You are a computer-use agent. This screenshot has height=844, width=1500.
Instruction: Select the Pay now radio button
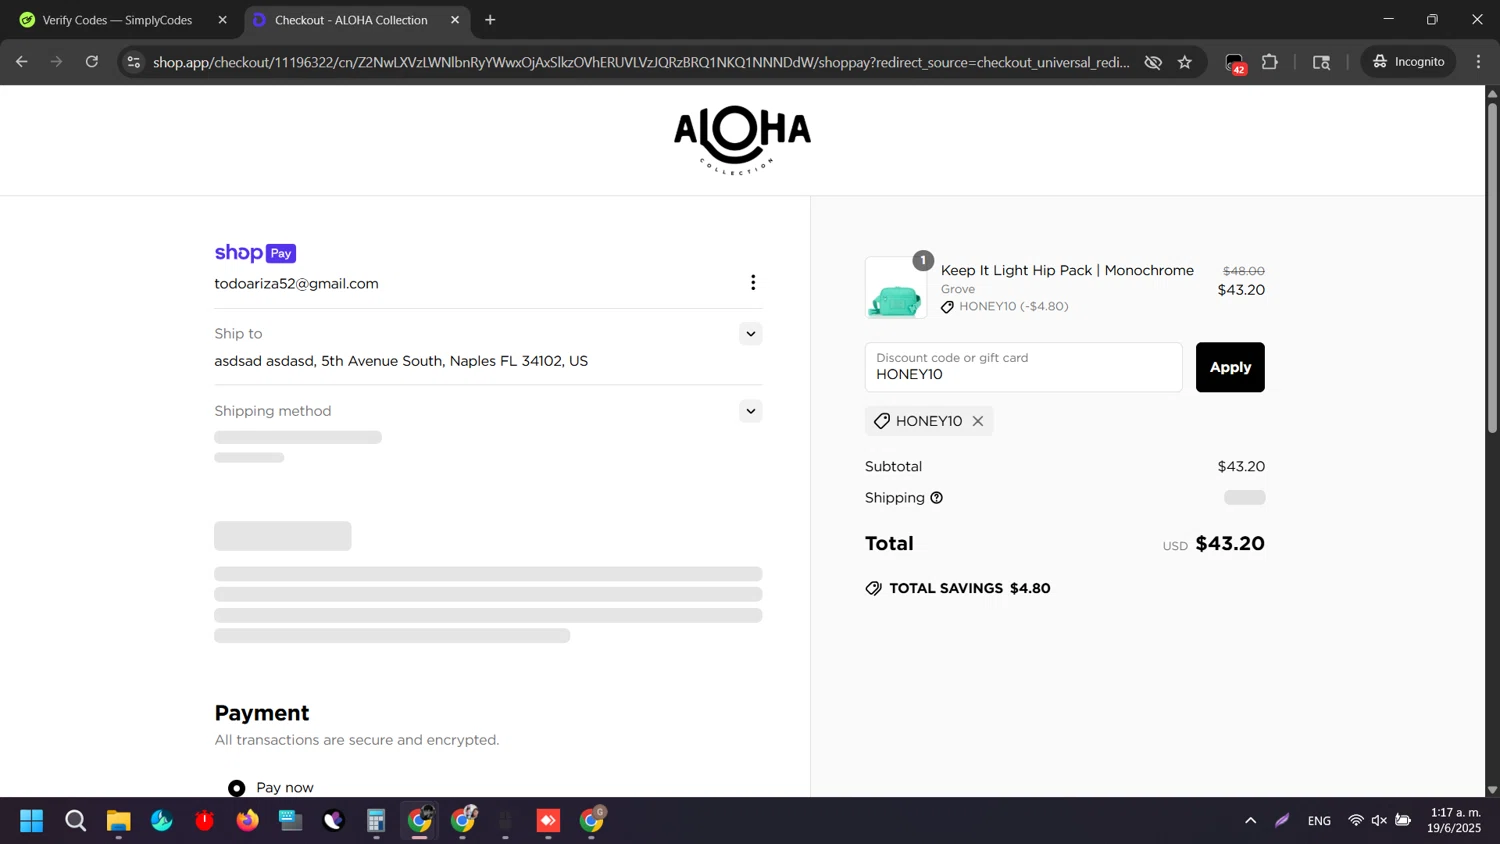[x=237, y=788]
